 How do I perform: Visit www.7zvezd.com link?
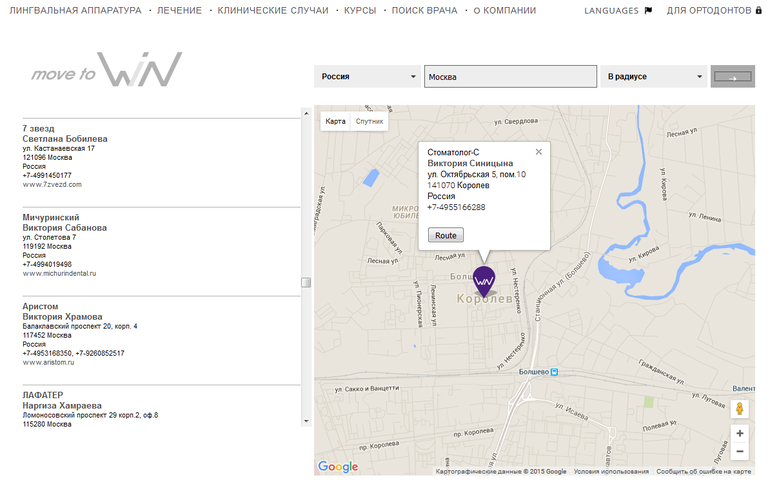pos(52,185)
